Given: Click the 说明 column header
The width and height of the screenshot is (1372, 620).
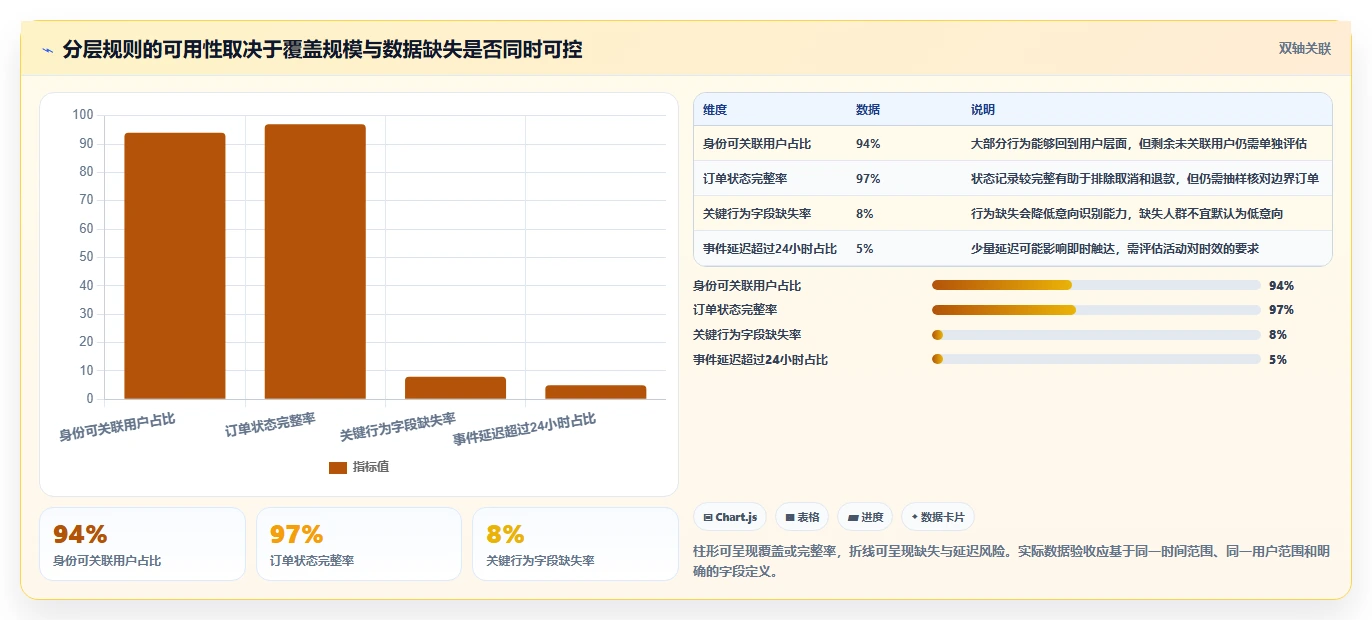Looking at the screenshot, I should (983, 110).
